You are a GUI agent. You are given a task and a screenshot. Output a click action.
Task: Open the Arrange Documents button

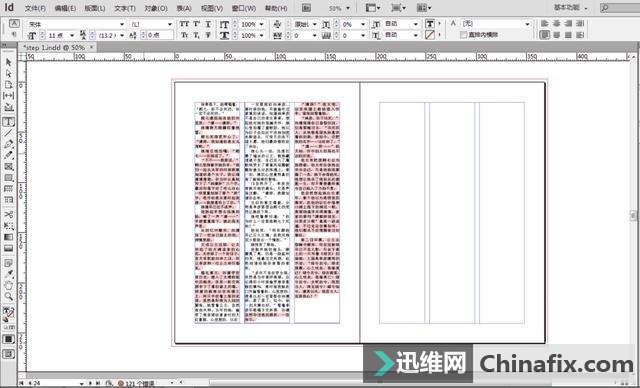pos(424,8)
